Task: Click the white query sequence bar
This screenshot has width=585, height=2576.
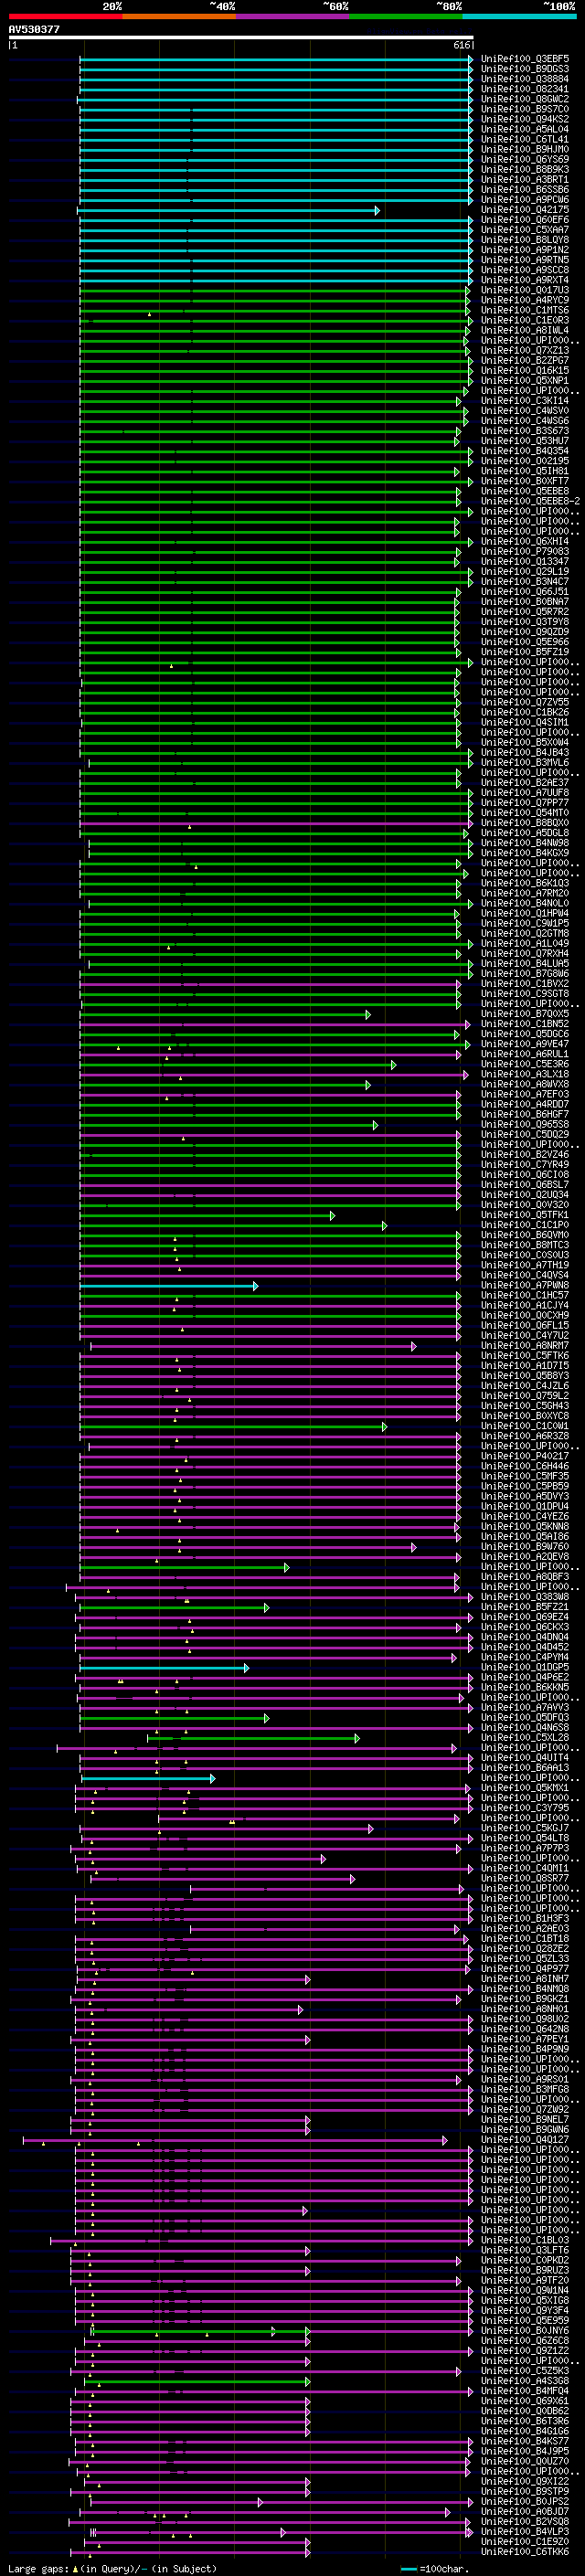Action: coord(240,38)
